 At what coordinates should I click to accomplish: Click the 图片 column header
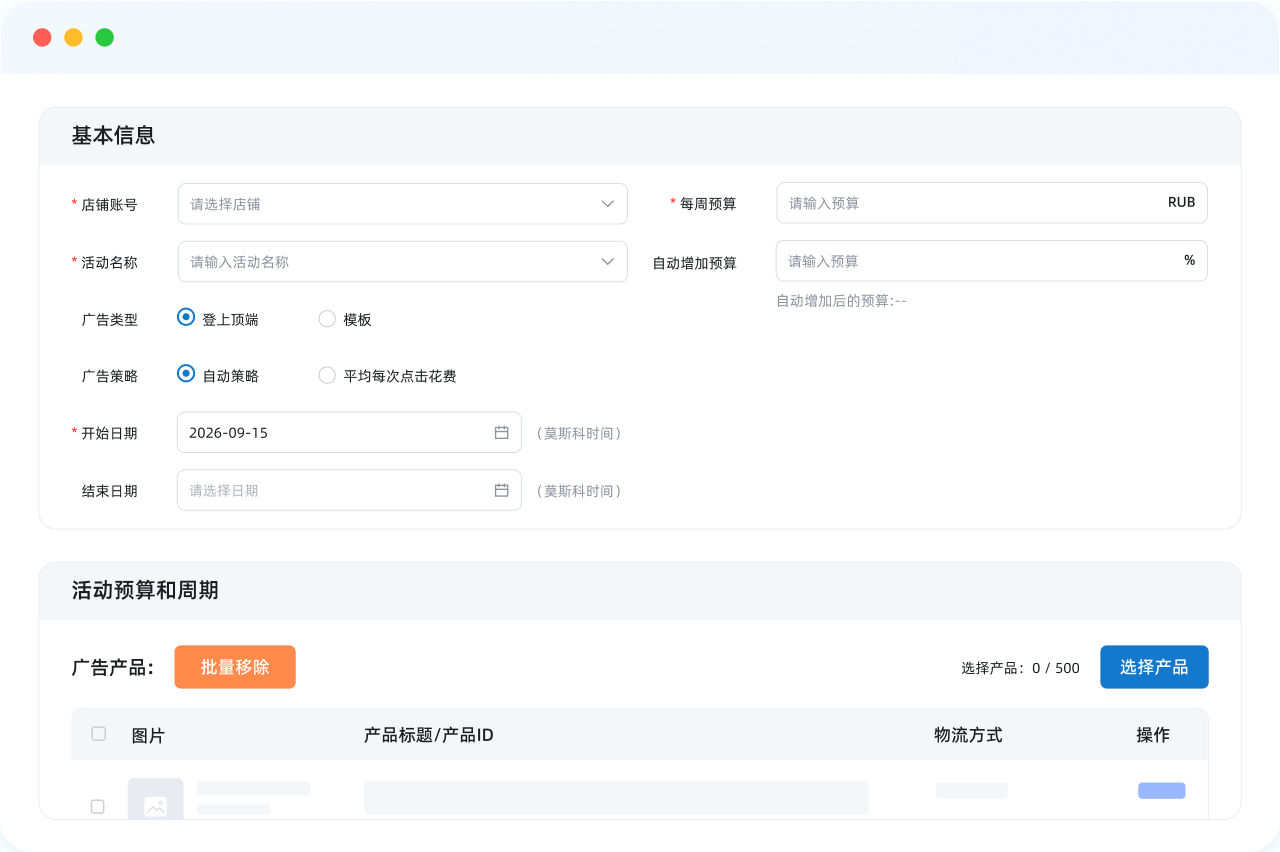tap(148, 736)
